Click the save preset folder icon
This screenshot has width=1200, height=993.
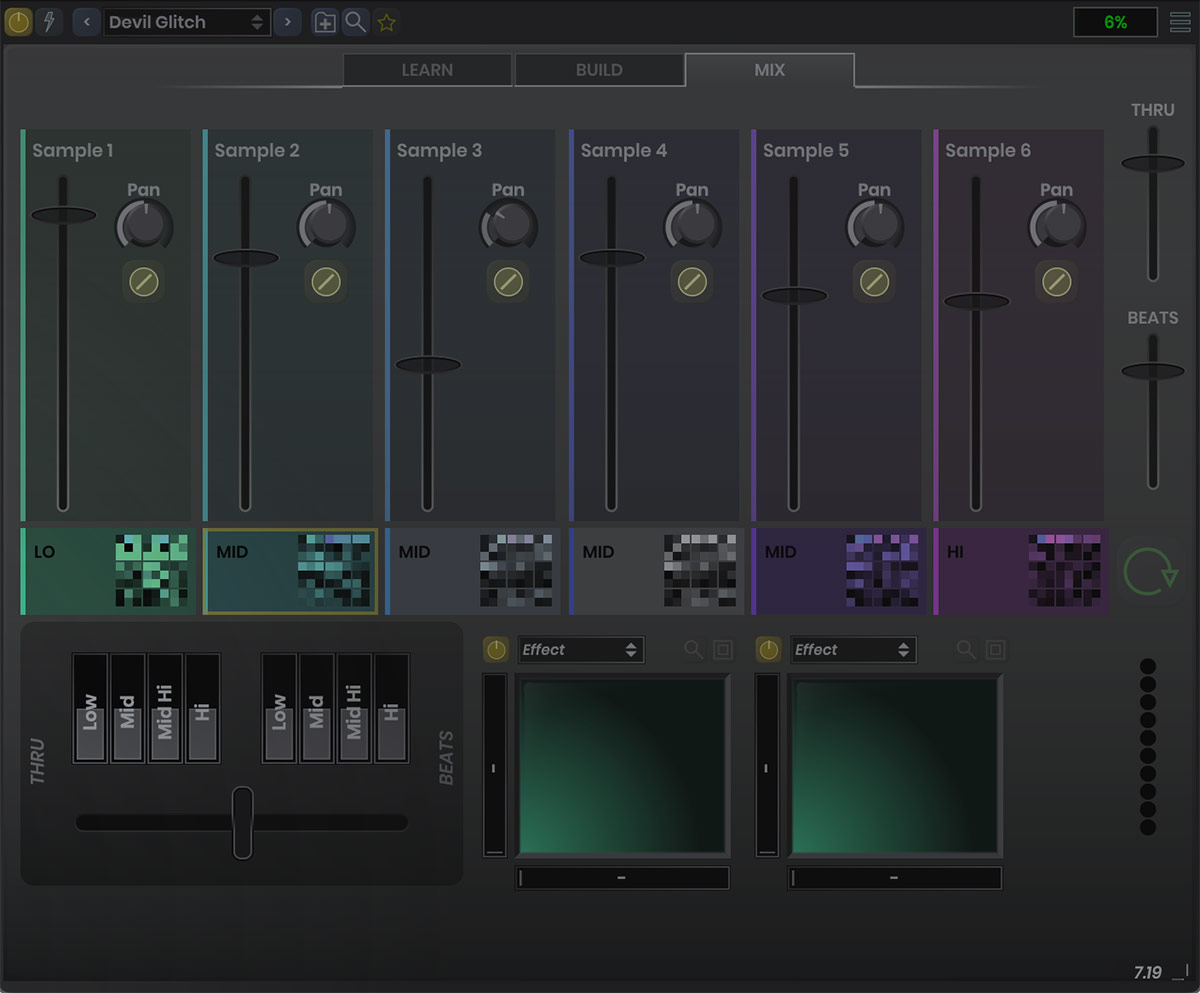[324, 21]
